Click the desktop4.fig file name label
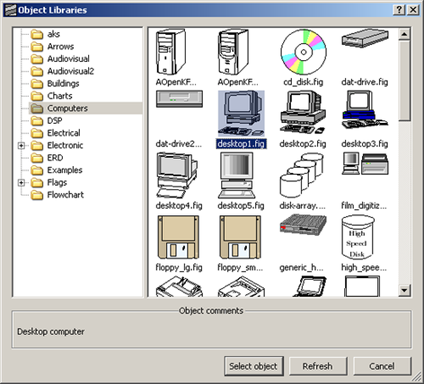Viewport: 424px width, 384px height. click(x=179, y=205)
